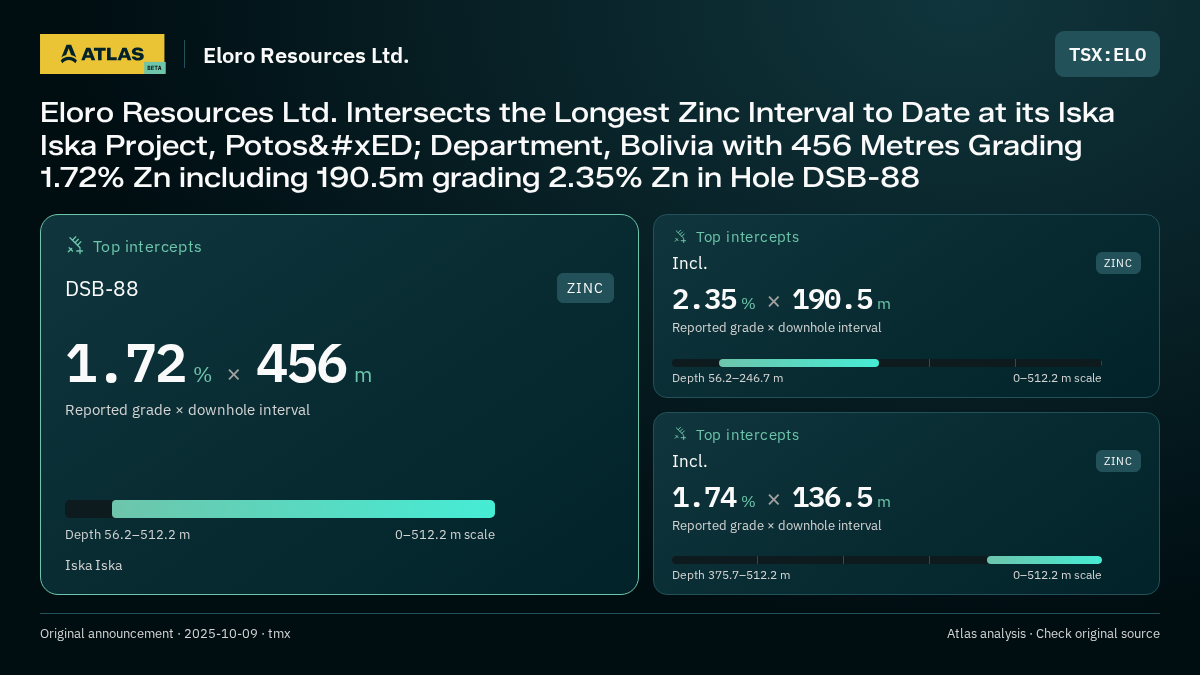Click the Atlas beta logo
This screenshot has width=1200, height=675.
click(102, 54)
